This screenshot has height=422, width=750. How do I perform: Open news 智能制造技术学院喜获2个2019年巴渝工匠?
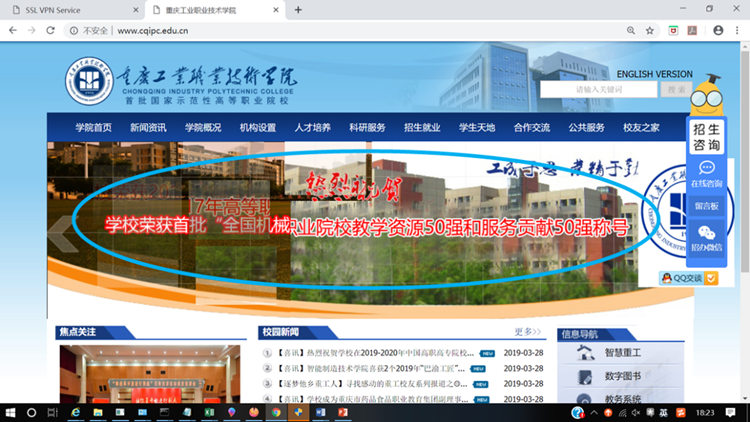pyautogui.click(x=371, y=368)
